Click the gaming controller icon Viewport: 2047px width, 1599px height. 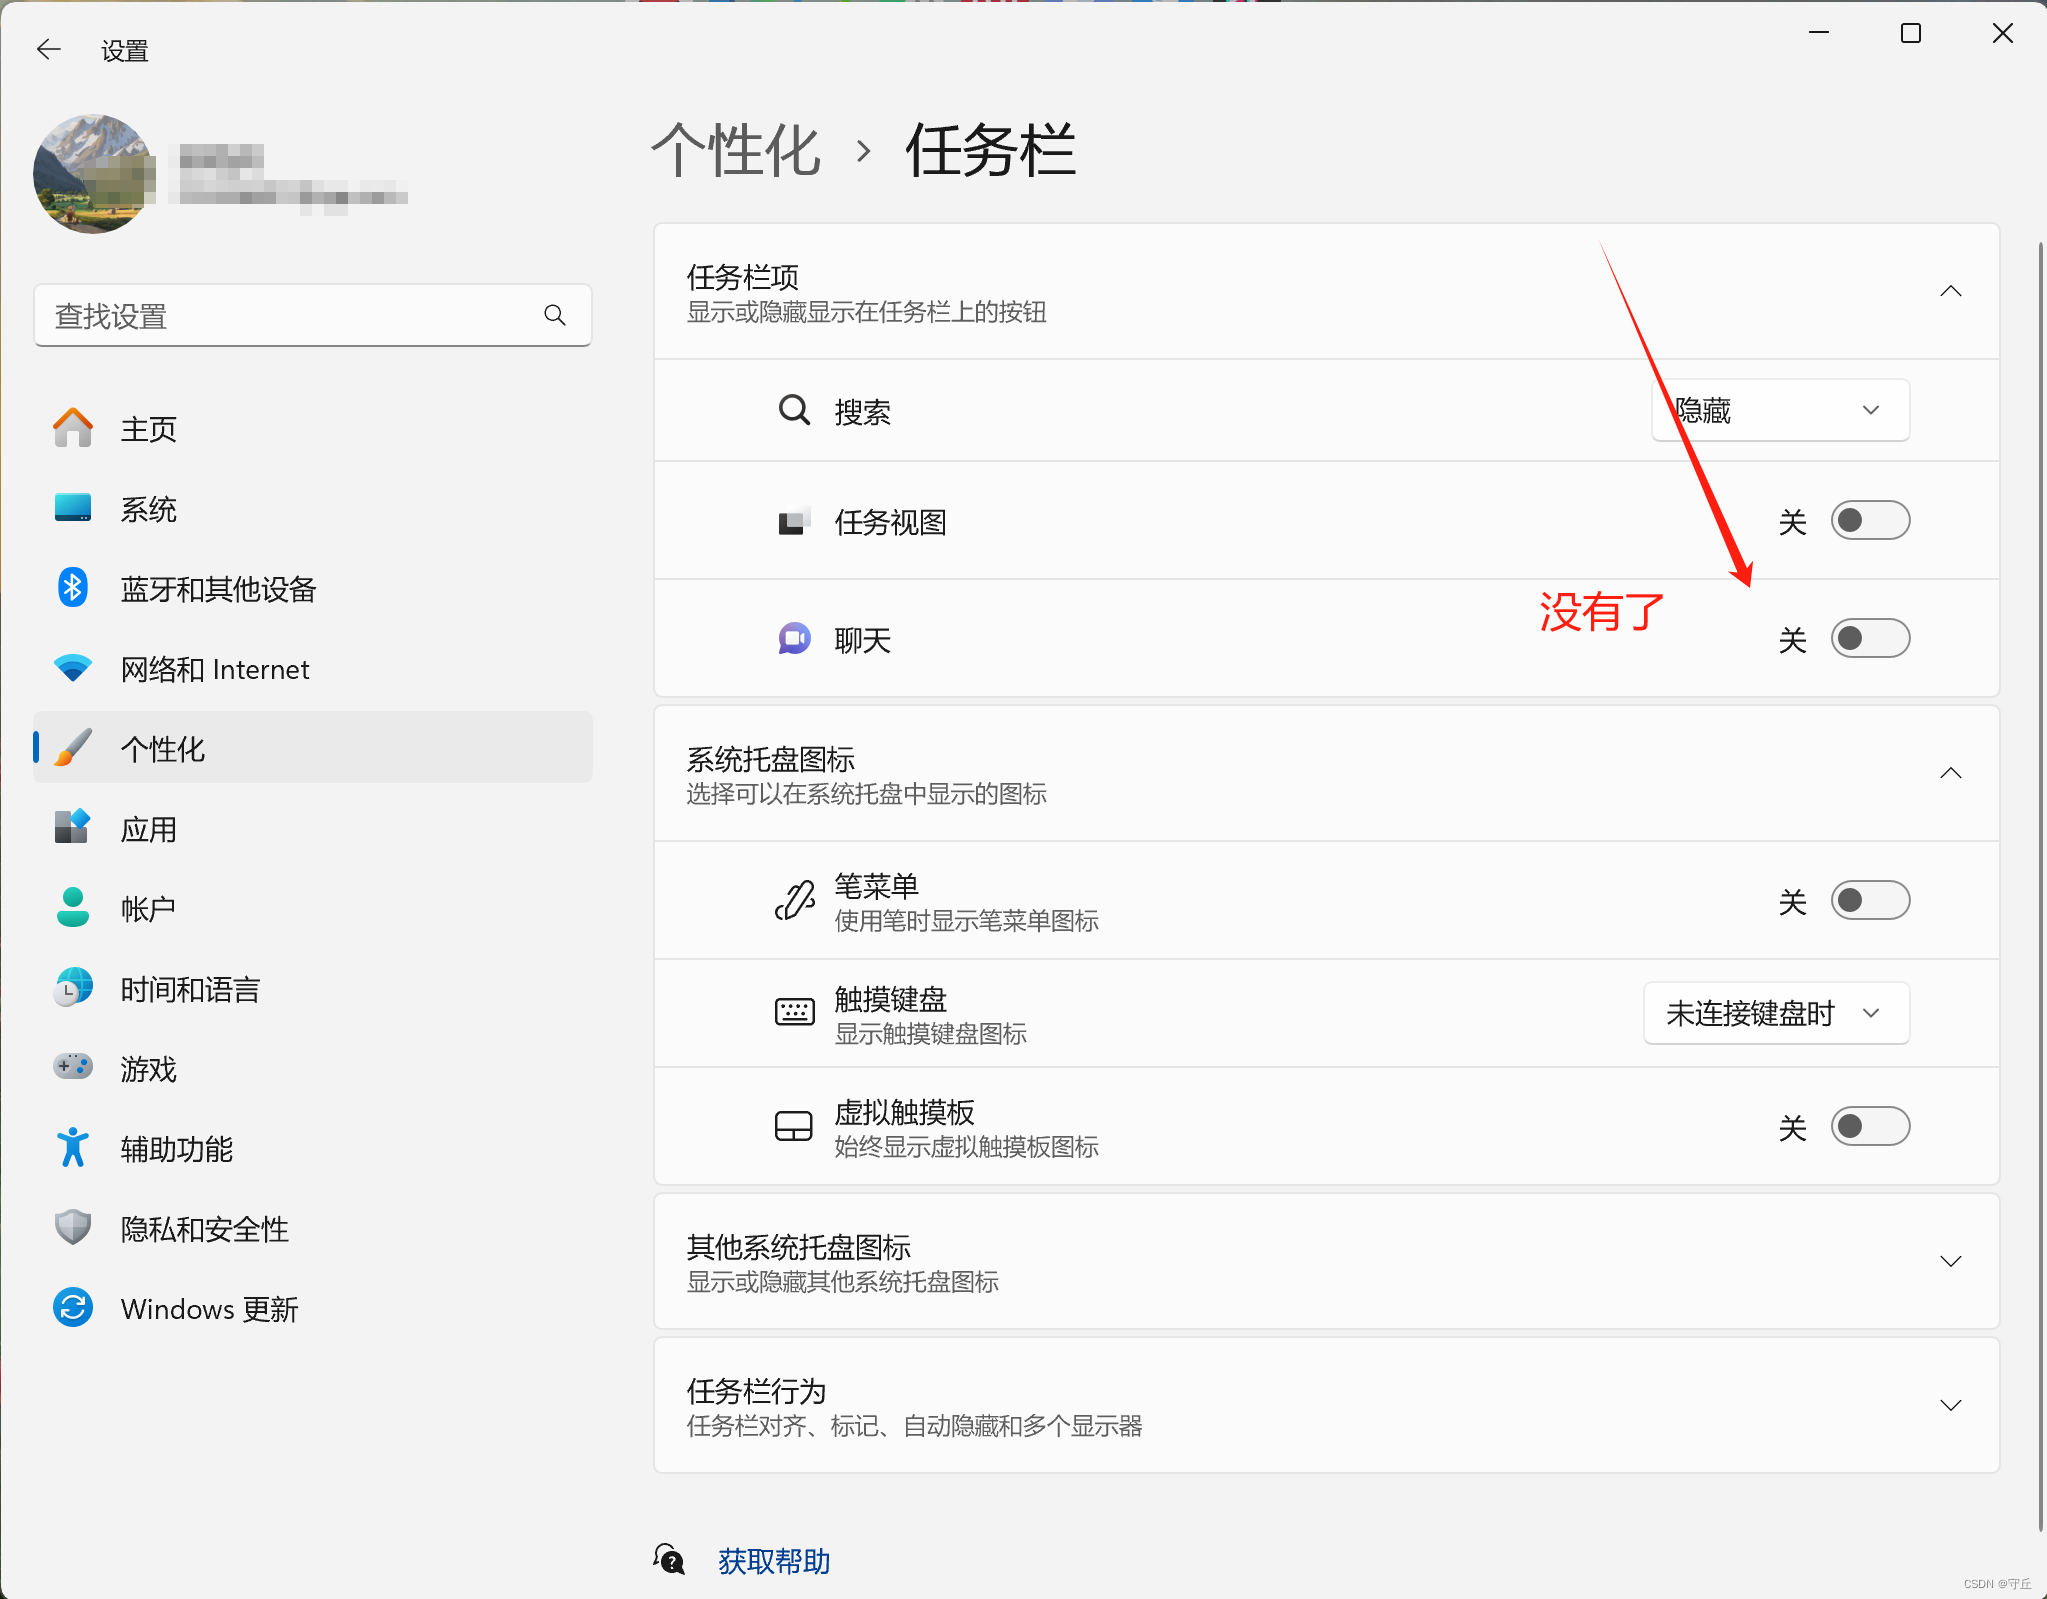[73, 1067]
